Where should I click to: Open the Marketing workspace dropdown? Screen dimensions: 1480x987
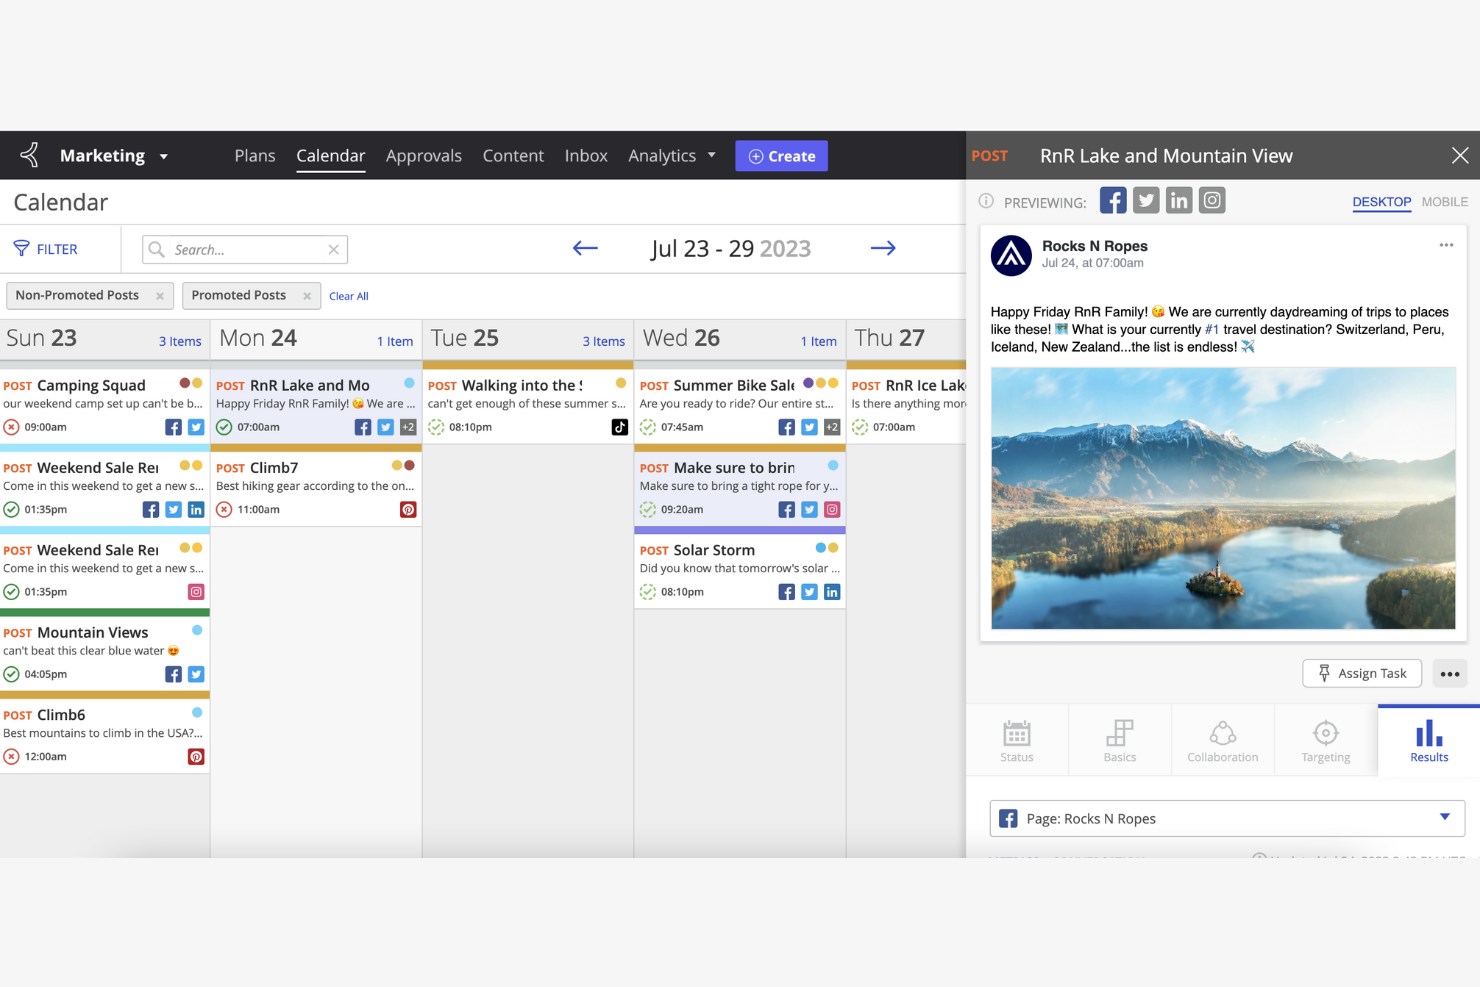[x=113, y=155]
